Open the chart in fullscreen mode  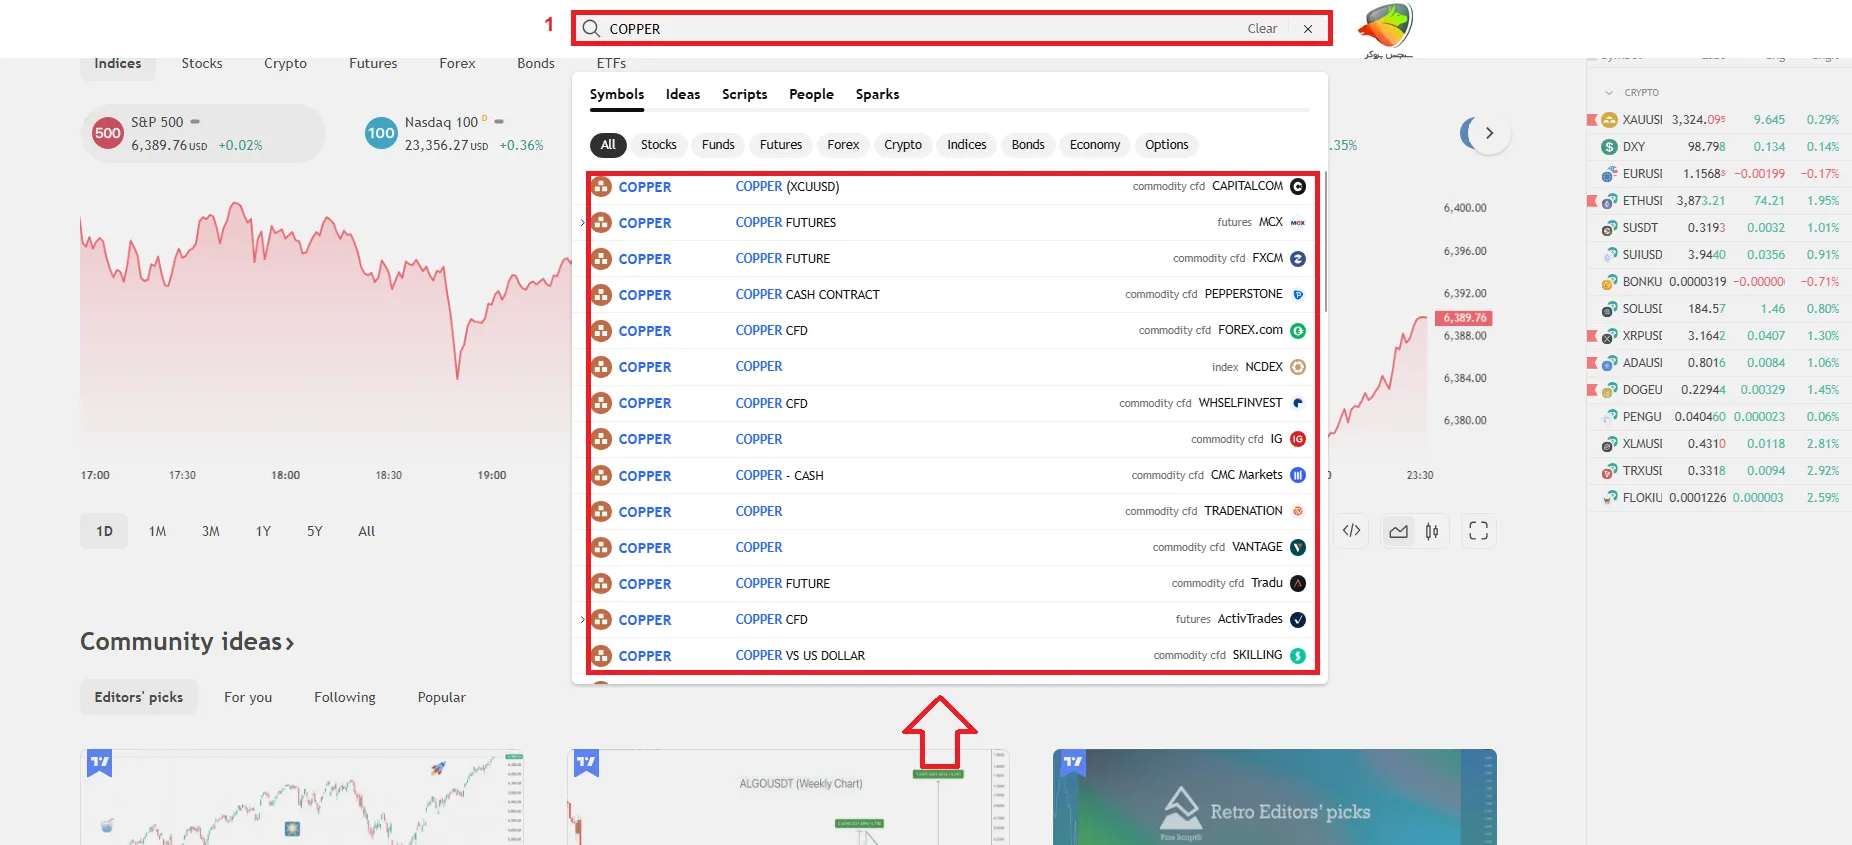(x=1478, y=531)
